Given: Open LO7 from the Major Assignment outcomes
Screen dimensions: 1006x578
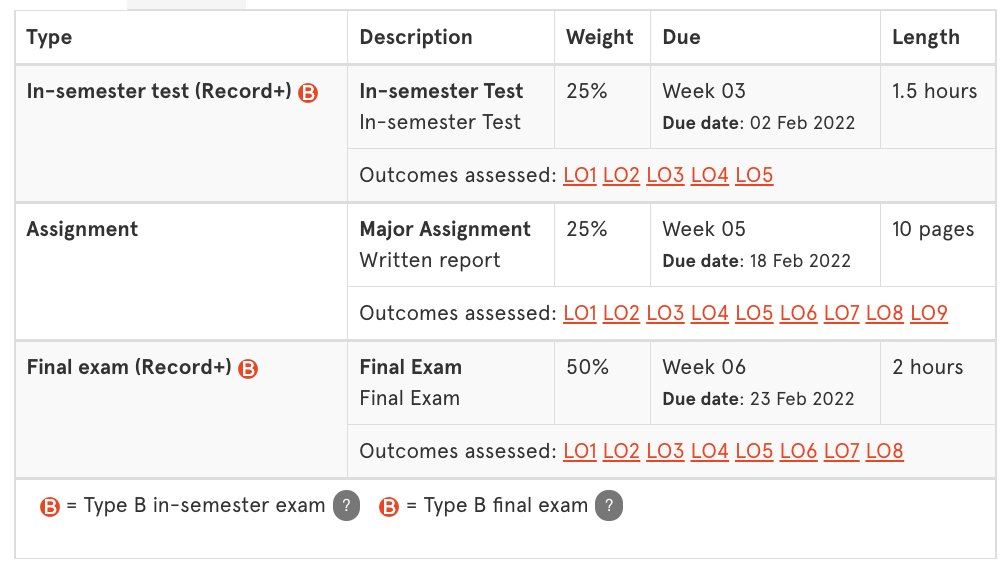Looking at the screenshot, I should point(840,313).
